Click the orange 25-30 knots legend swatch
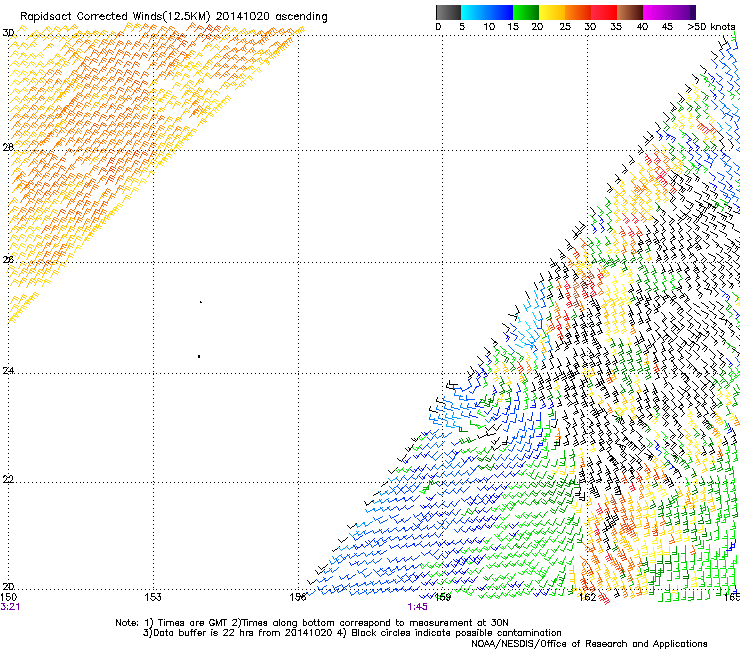Screen dimensions: 740x650 tap(578, 12)
